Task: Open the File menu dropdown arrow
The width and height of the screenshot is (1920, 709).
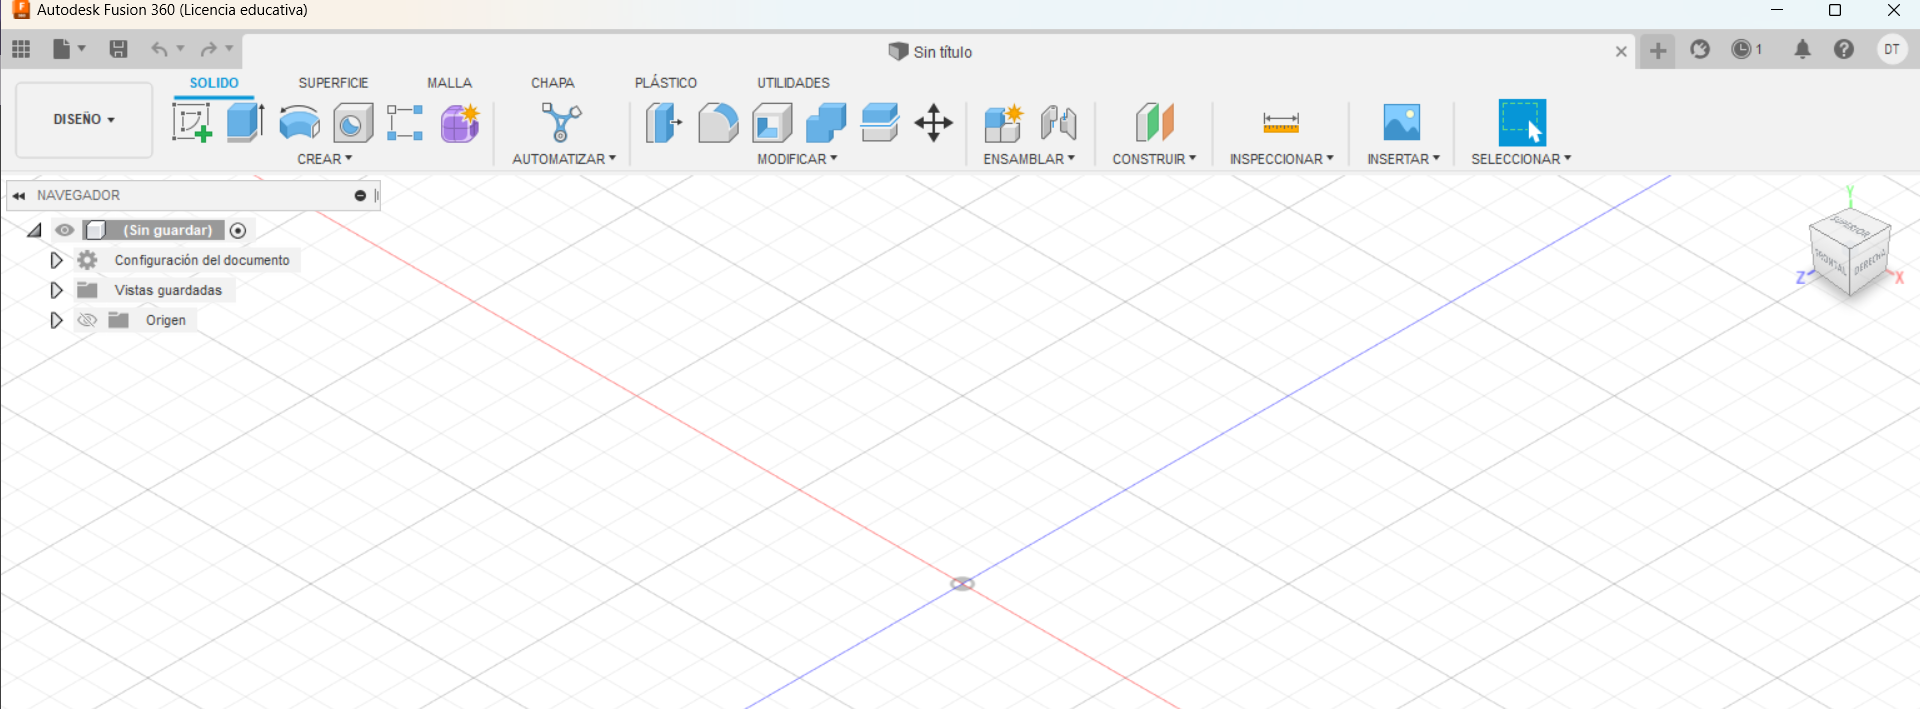Action: click(x=82, y=48)
